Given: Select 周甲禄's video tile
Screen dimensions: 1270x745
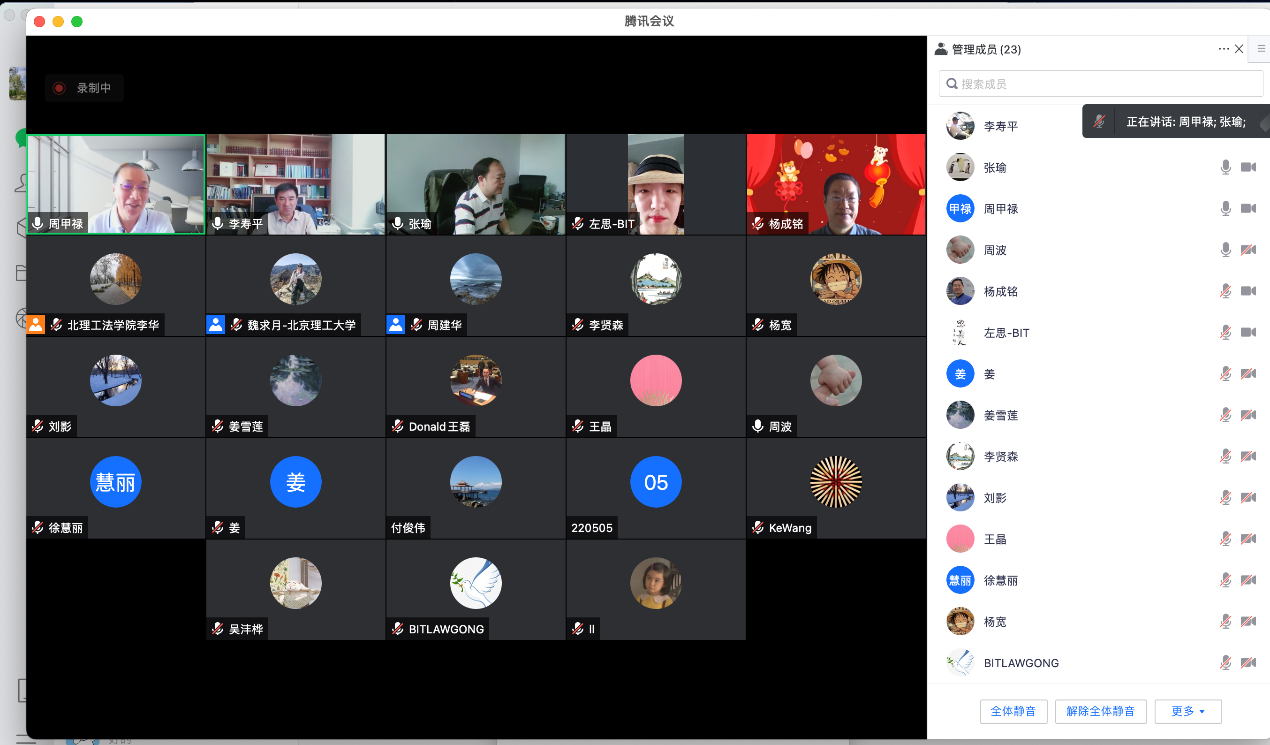Looking at the screenshot, I should pos(116,184).
